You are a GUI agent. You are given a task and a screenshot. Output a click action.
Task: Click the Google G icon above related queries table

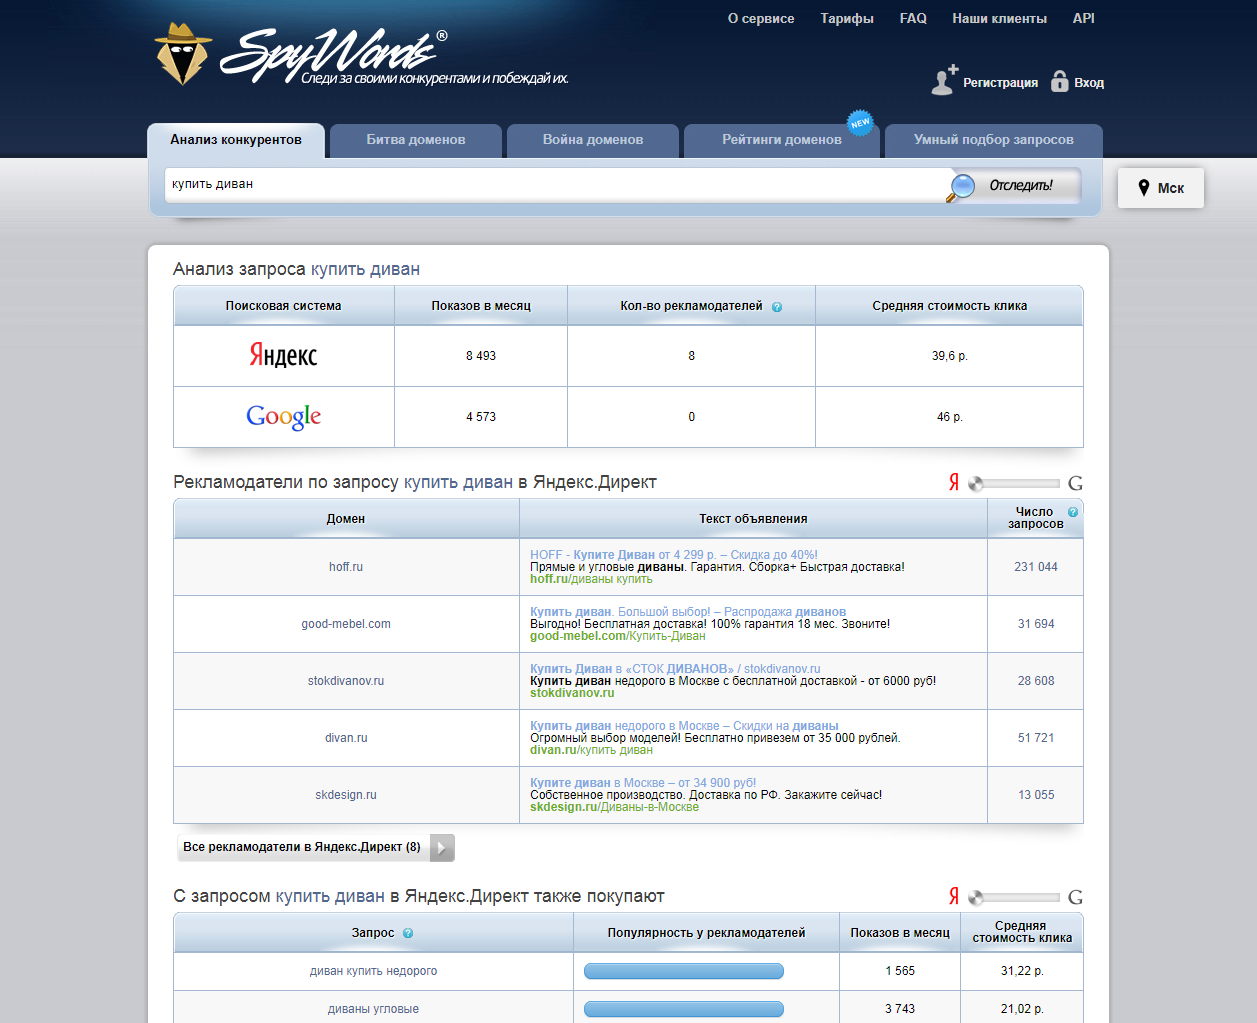click(x=1075, y=897)
